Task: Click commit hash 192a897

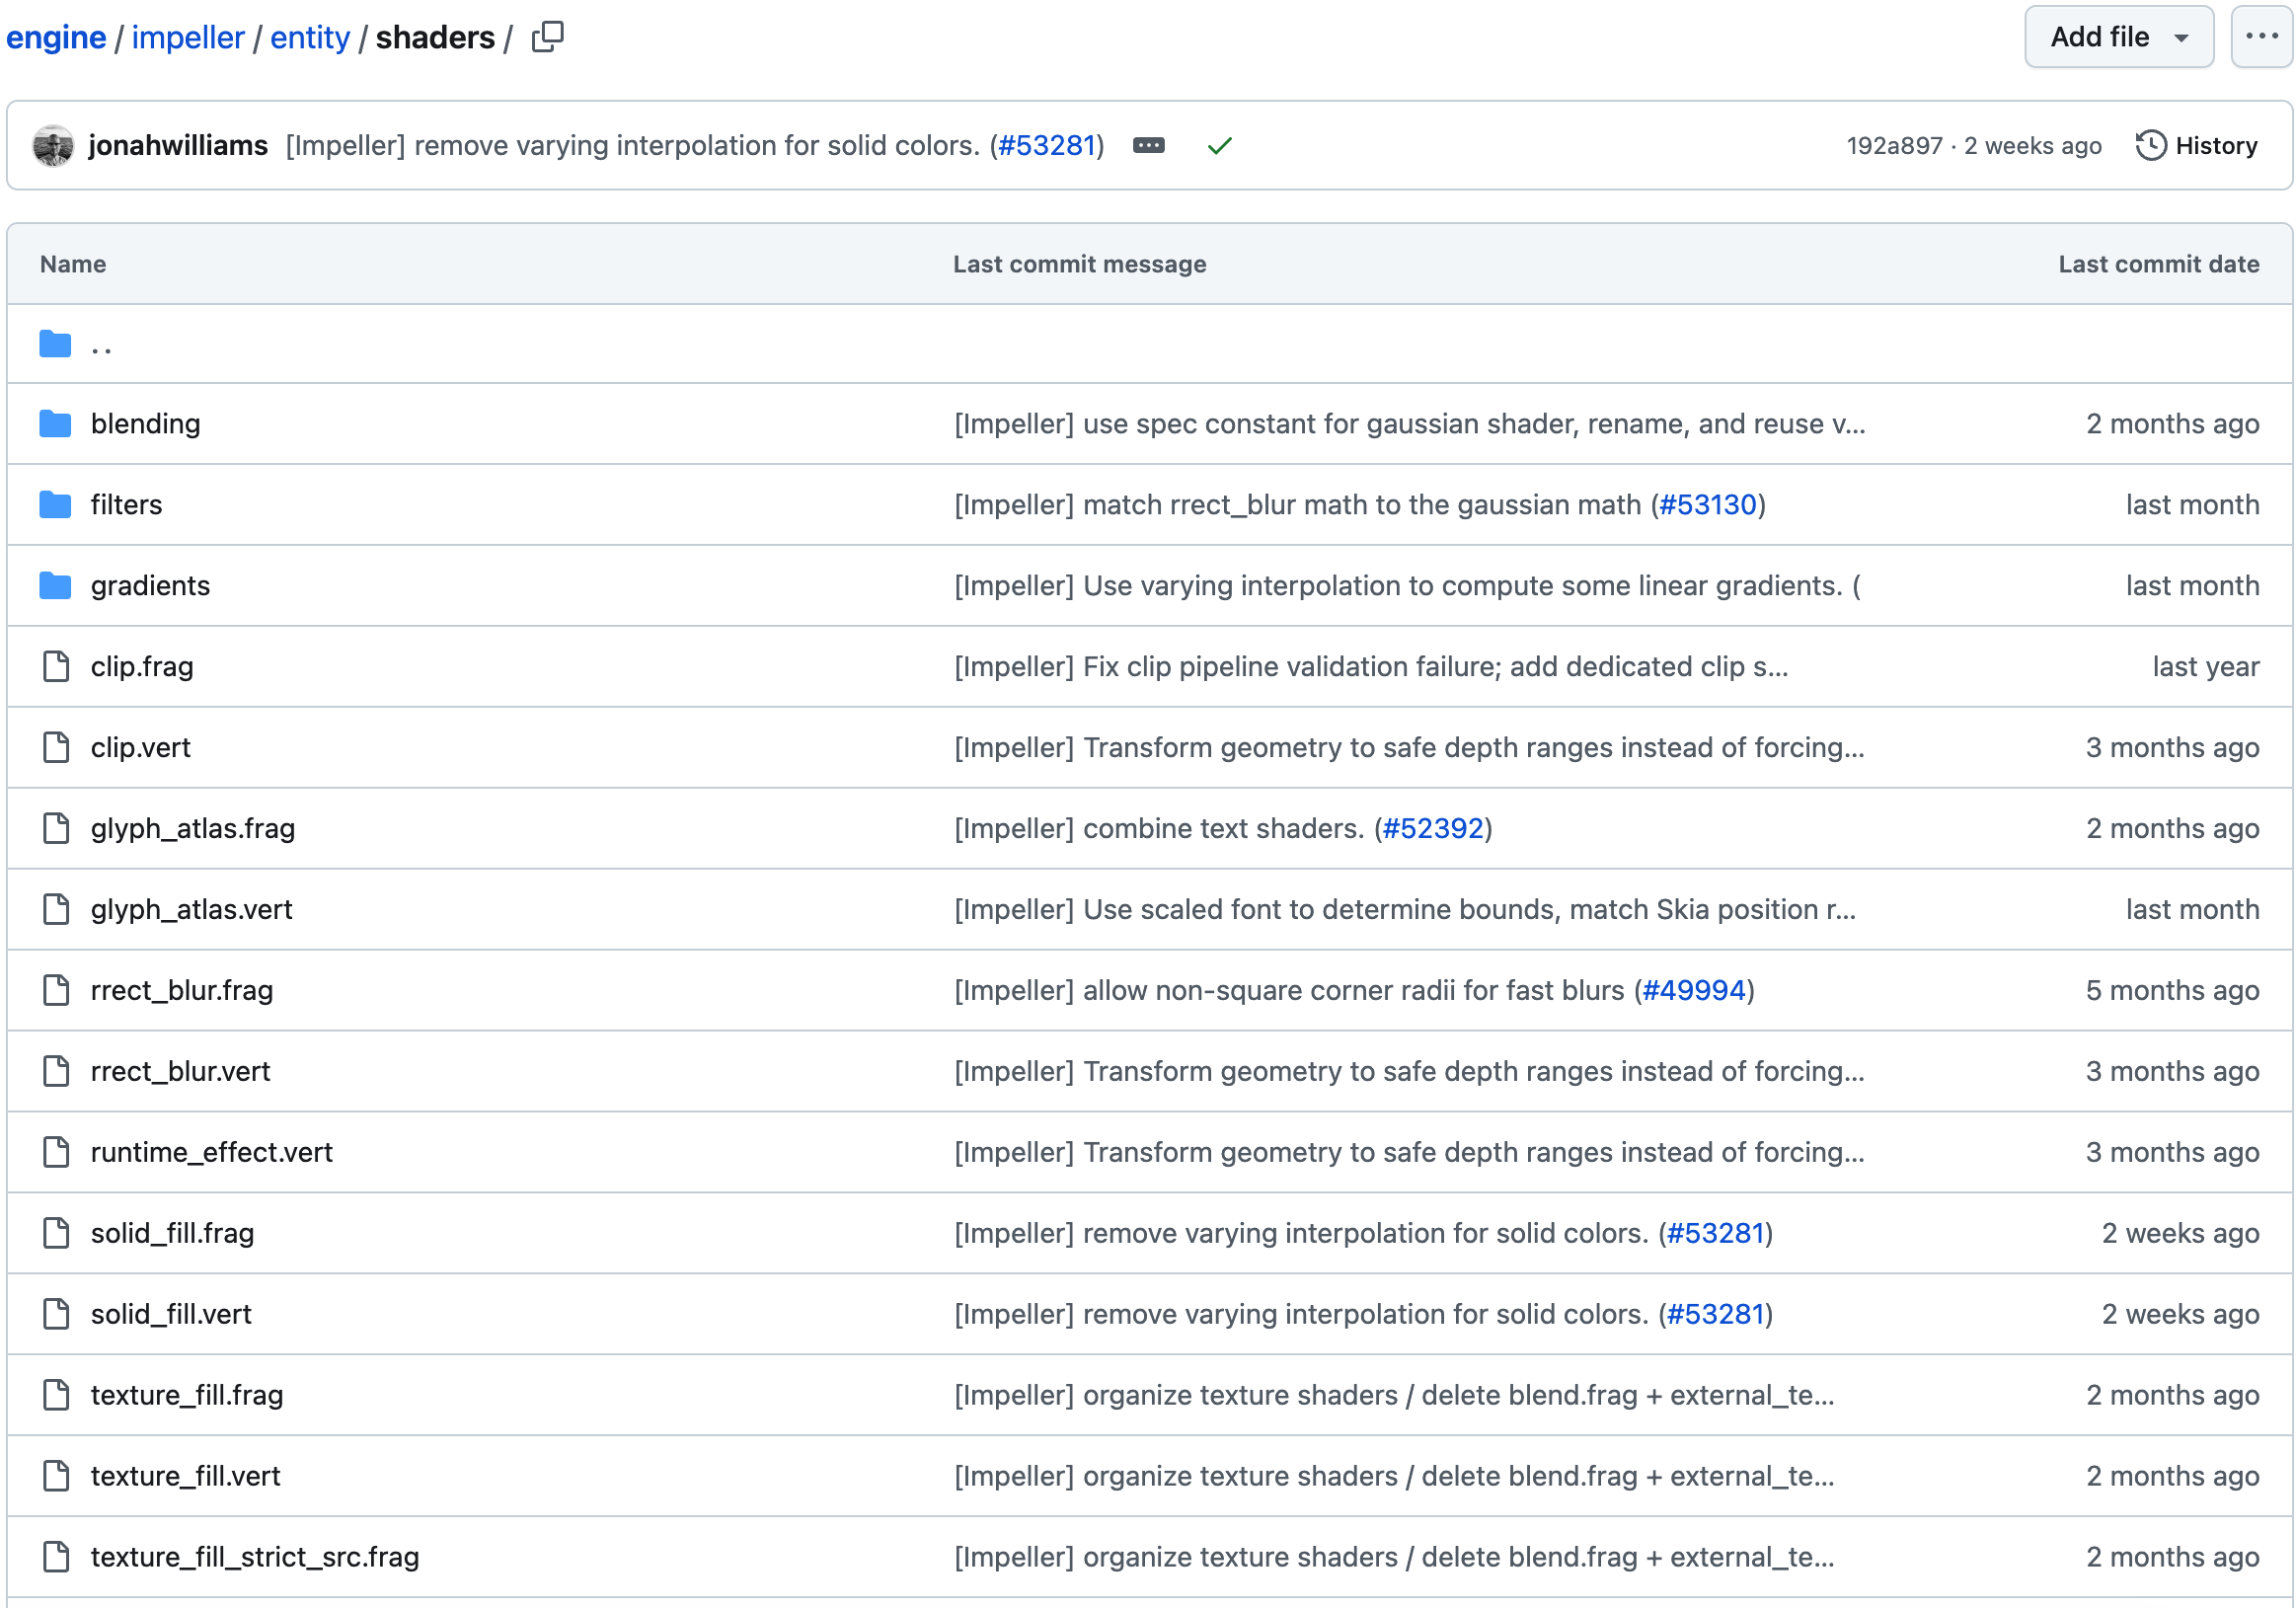Action: (1893, 146)
